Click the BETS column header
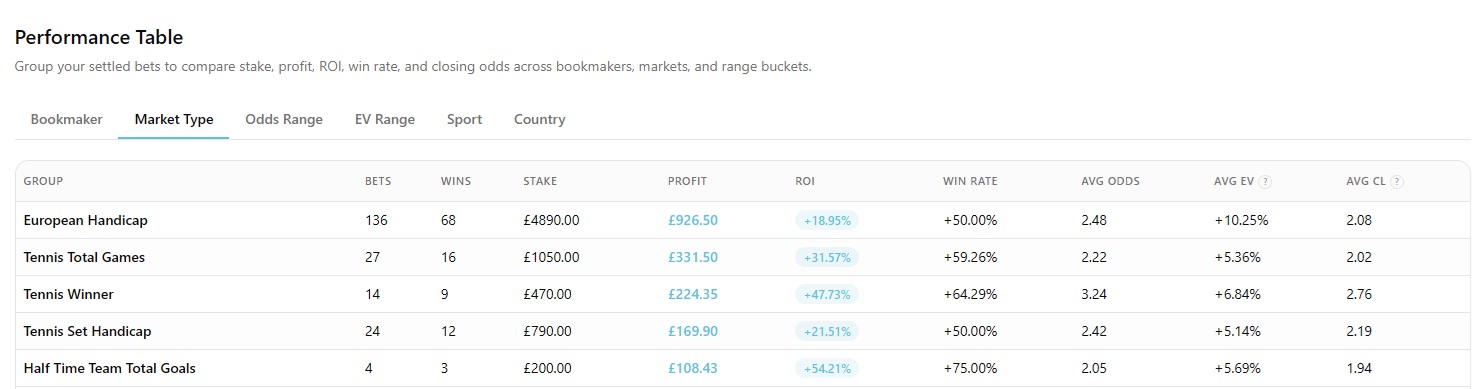 click(378, 182)
